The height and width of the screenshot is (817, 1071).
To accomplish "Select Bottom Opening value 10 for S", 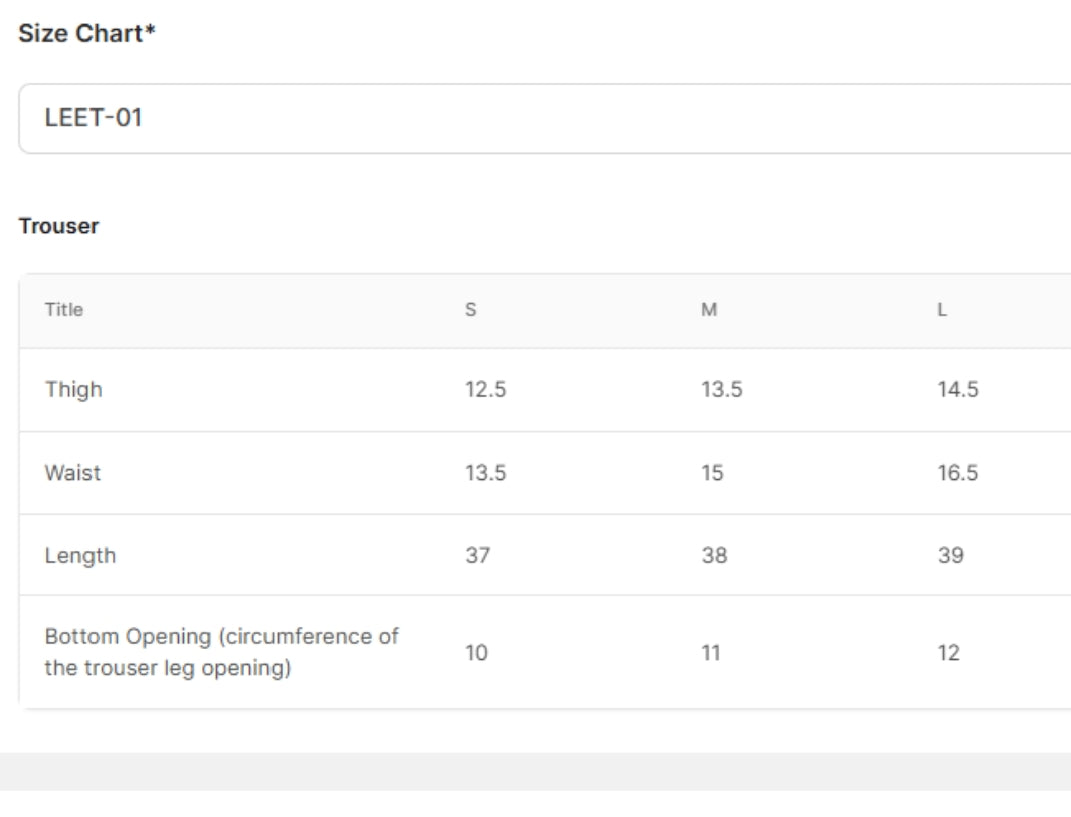I will 476,653.
